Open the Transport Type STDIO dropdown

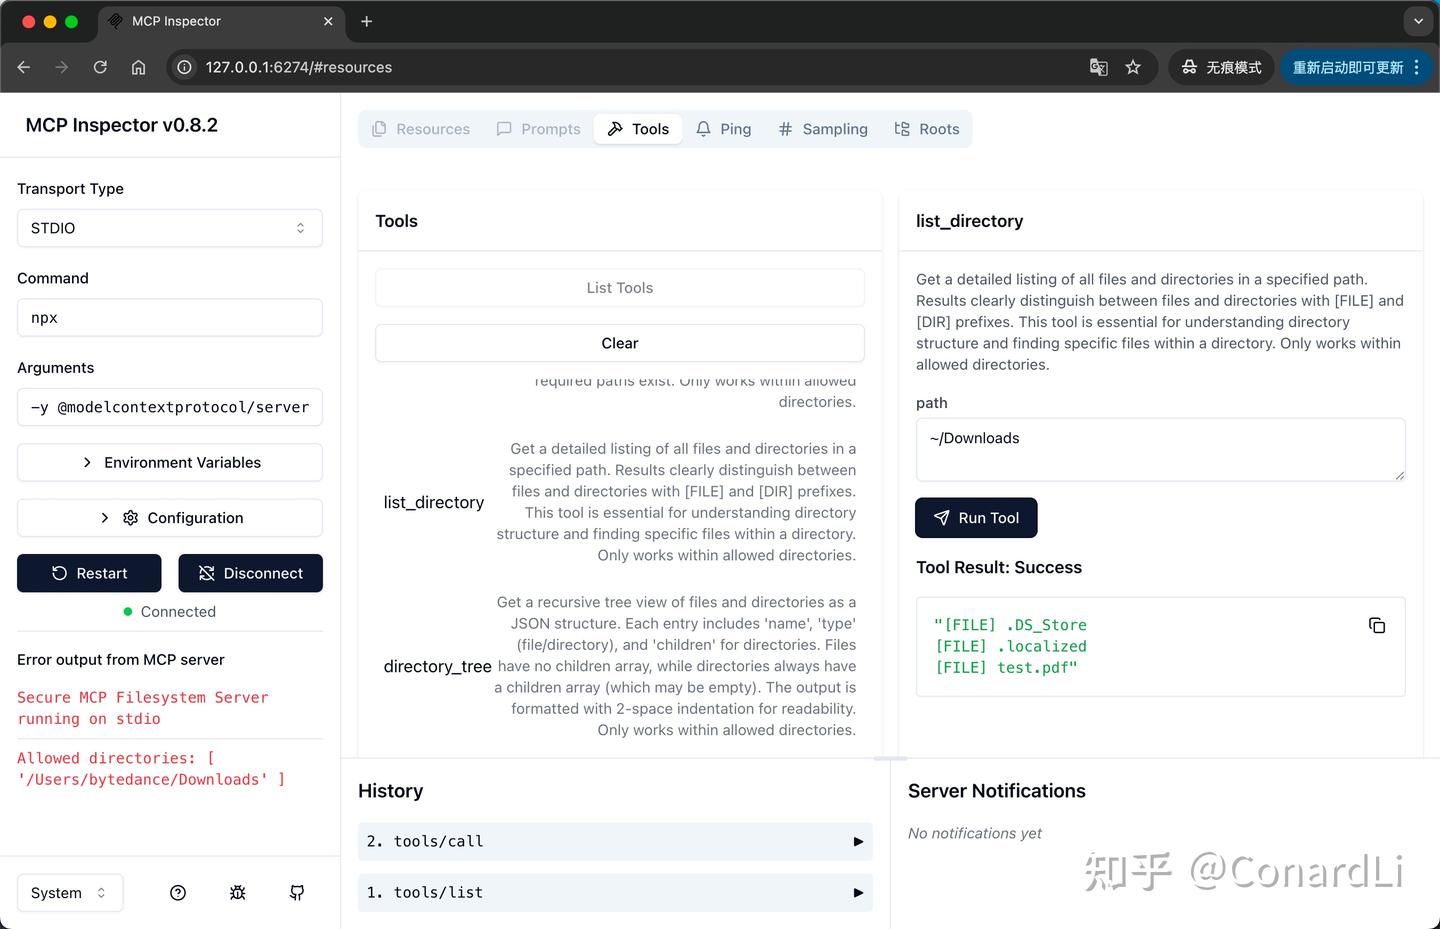(x=170, y=228)
